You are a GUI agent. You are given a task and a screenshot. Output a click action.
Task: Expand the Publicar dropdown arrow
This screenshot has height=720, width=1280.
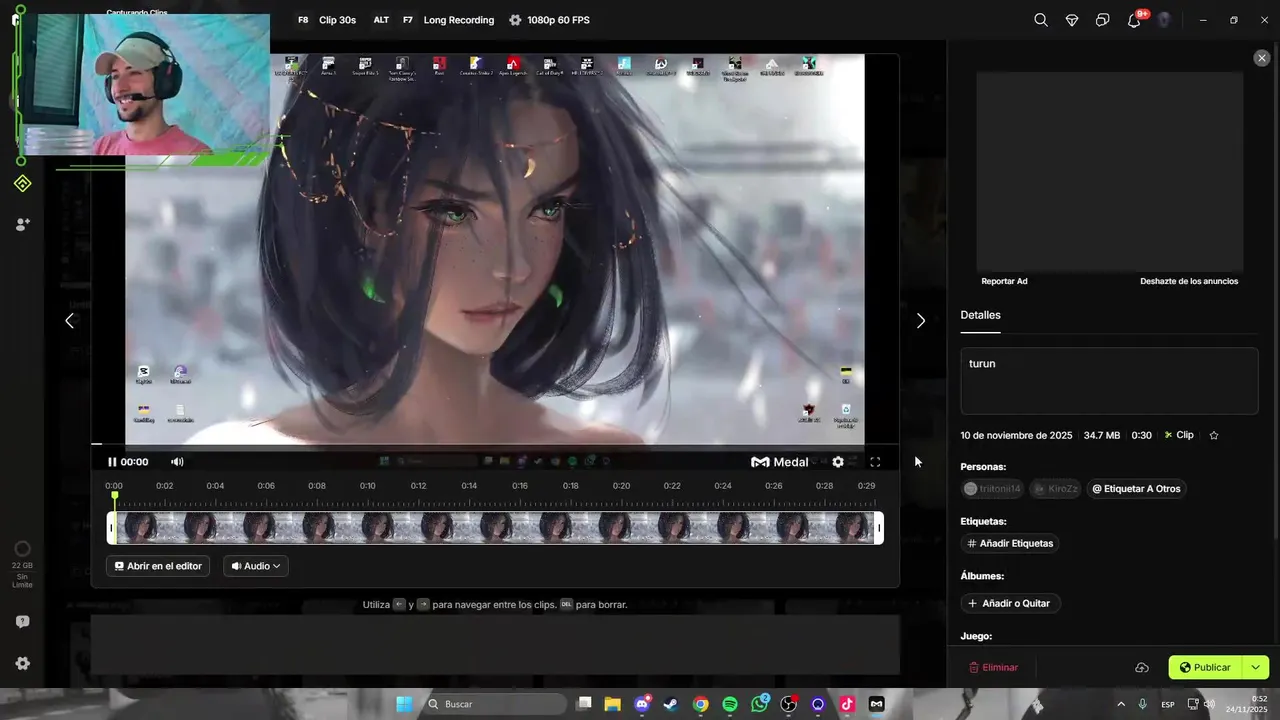click(x=1256, y=668)
